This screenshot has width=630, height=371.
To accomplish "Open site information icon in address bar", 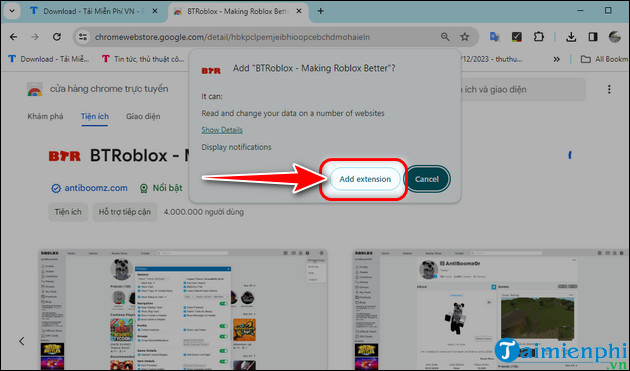I will (83, 37).
